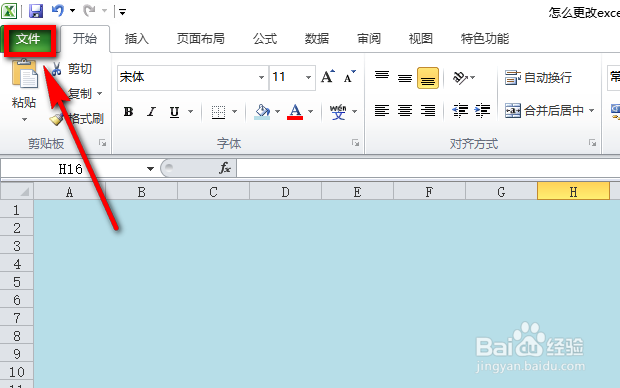The height and width of the screenshot is (388, 620).
Task: Center text horizontally
Action: coord(405,111)
